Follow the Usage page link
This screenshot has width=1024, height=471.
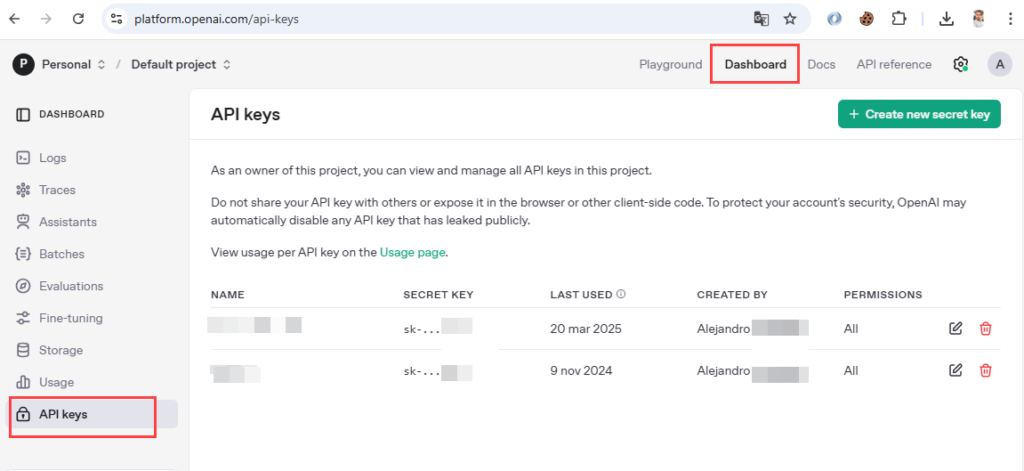click(413, 252)
